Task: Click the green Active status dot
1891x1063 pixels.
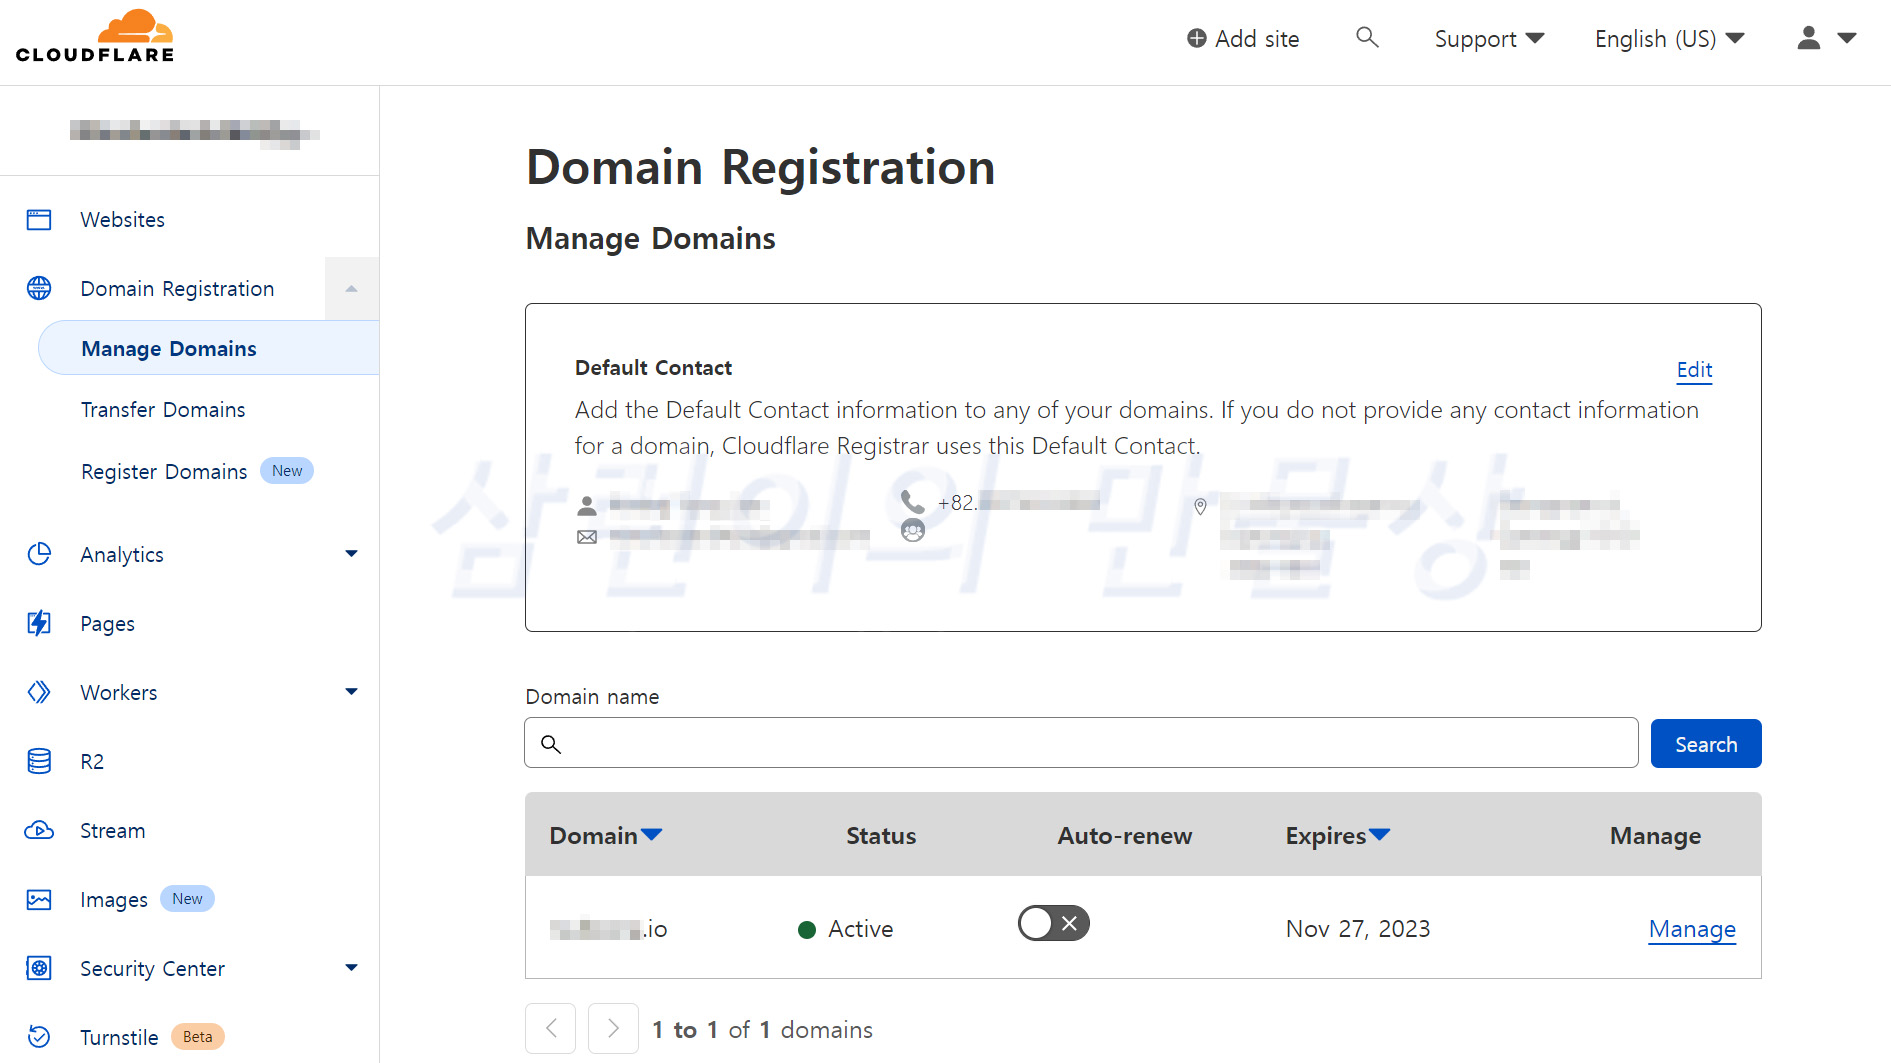Action: [807, 930]
